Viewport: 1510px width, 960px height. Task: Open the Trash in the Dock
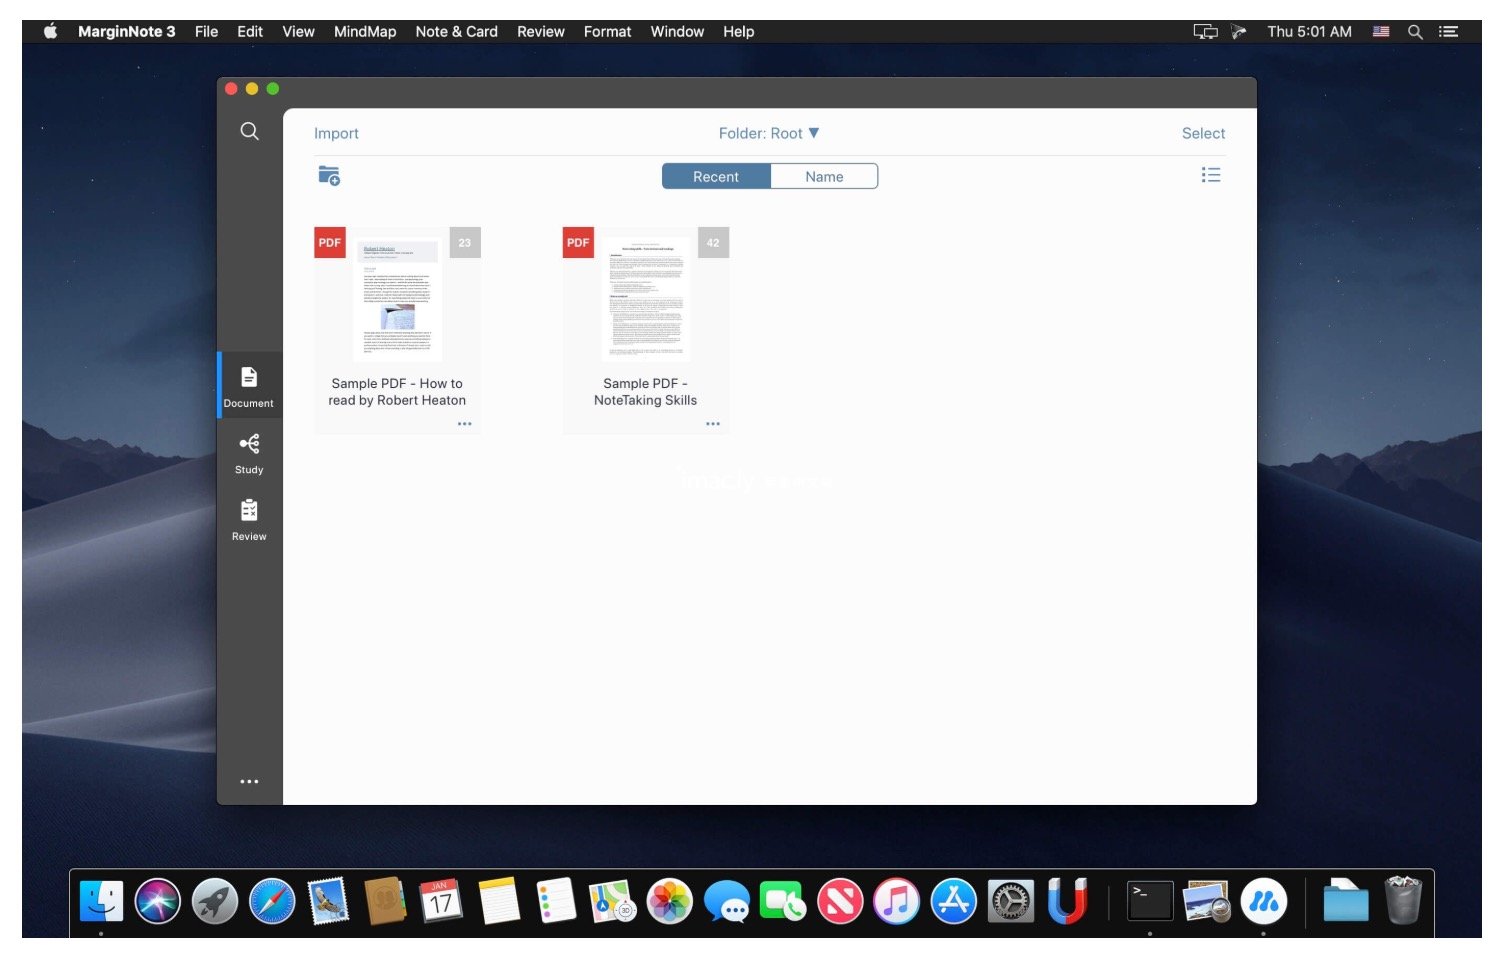click(1404, 901)
